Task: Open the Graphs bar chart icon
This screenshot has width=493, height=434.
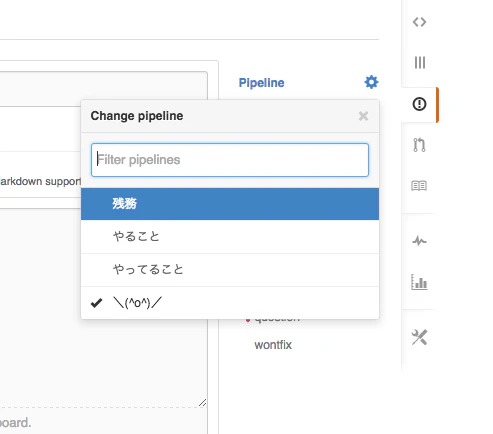Action: click(419, 282)
